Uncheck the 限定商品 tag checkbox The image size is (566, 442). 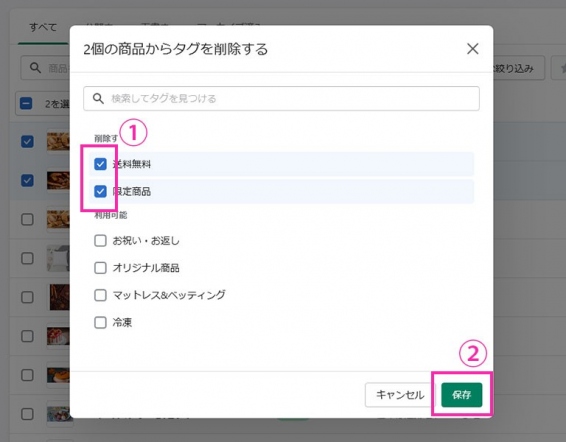click(100, 191)
